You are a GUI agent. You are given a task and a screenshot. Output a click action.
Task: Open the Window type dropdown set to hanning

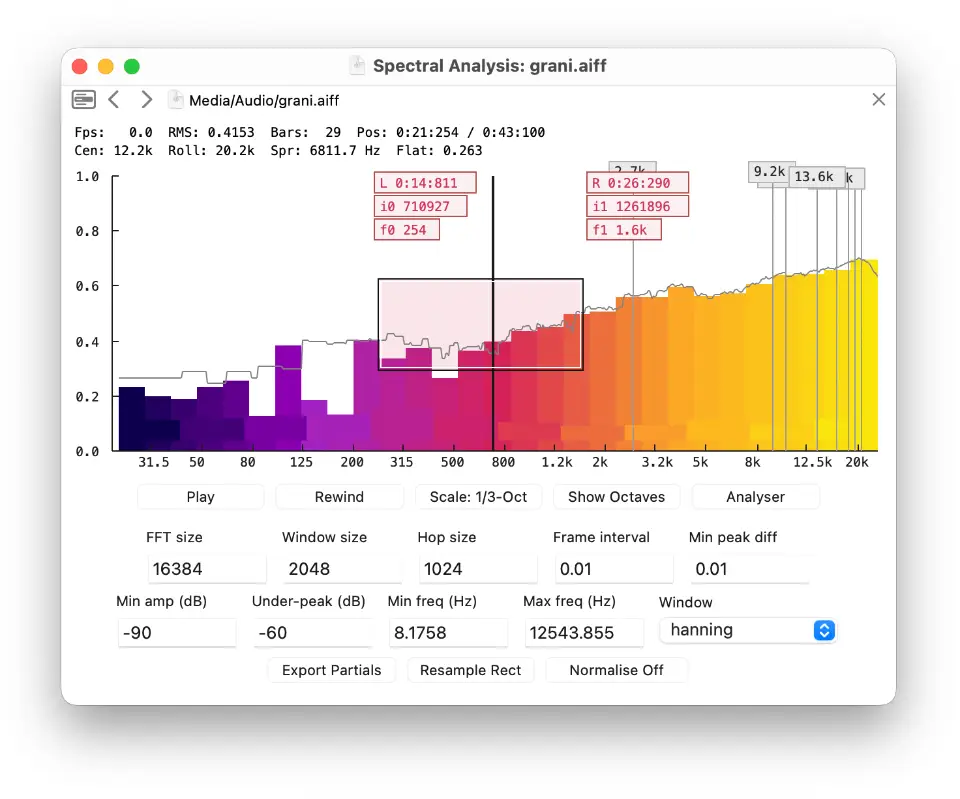tap(747, 630)
